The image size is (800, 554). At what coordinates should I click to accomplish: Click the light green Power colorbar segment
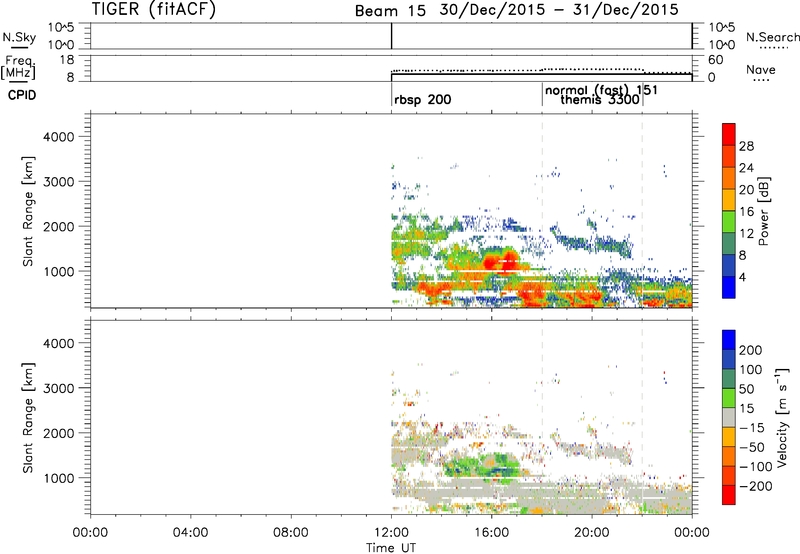point(729,221)
